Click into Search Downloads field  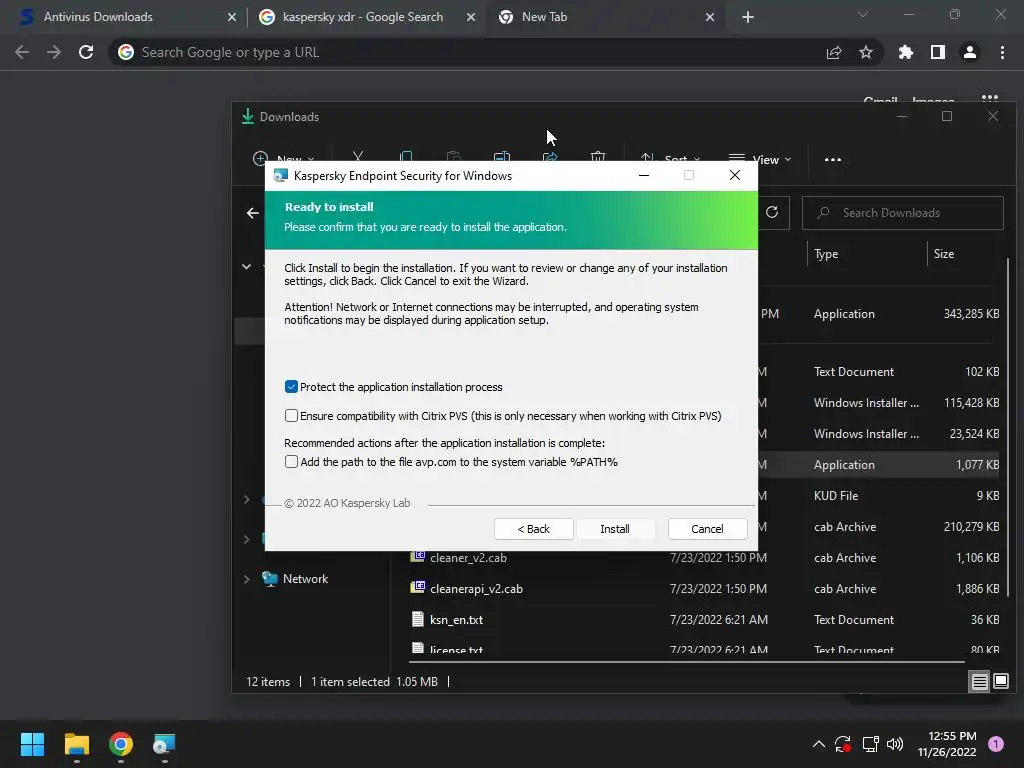point(903,213)
